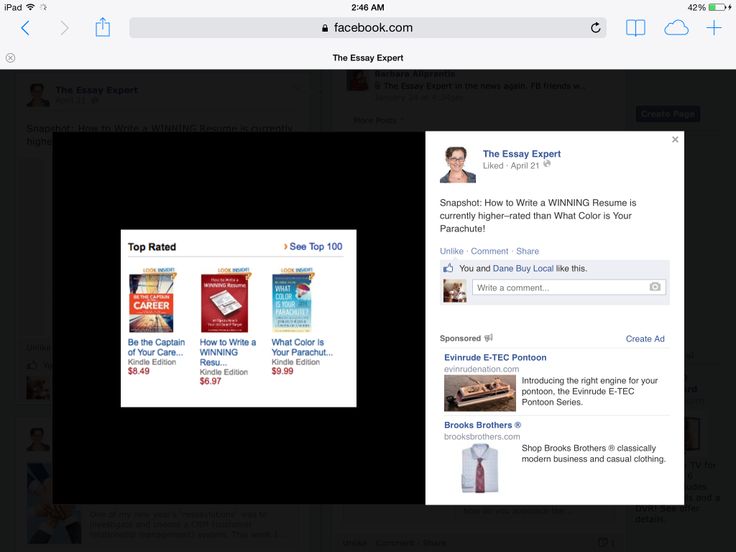Open The Essay Expert page link
The height and width of the screenshot is (552, 736).
click(521, 153)
